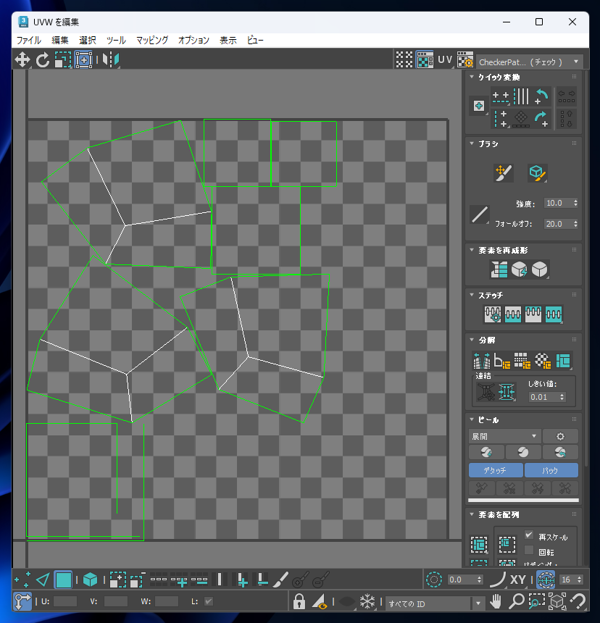Image resolution: width=600 pixels, height=623 pixels.
Task: Click the Mirror tool icon
Action: [x=111, y=60]
